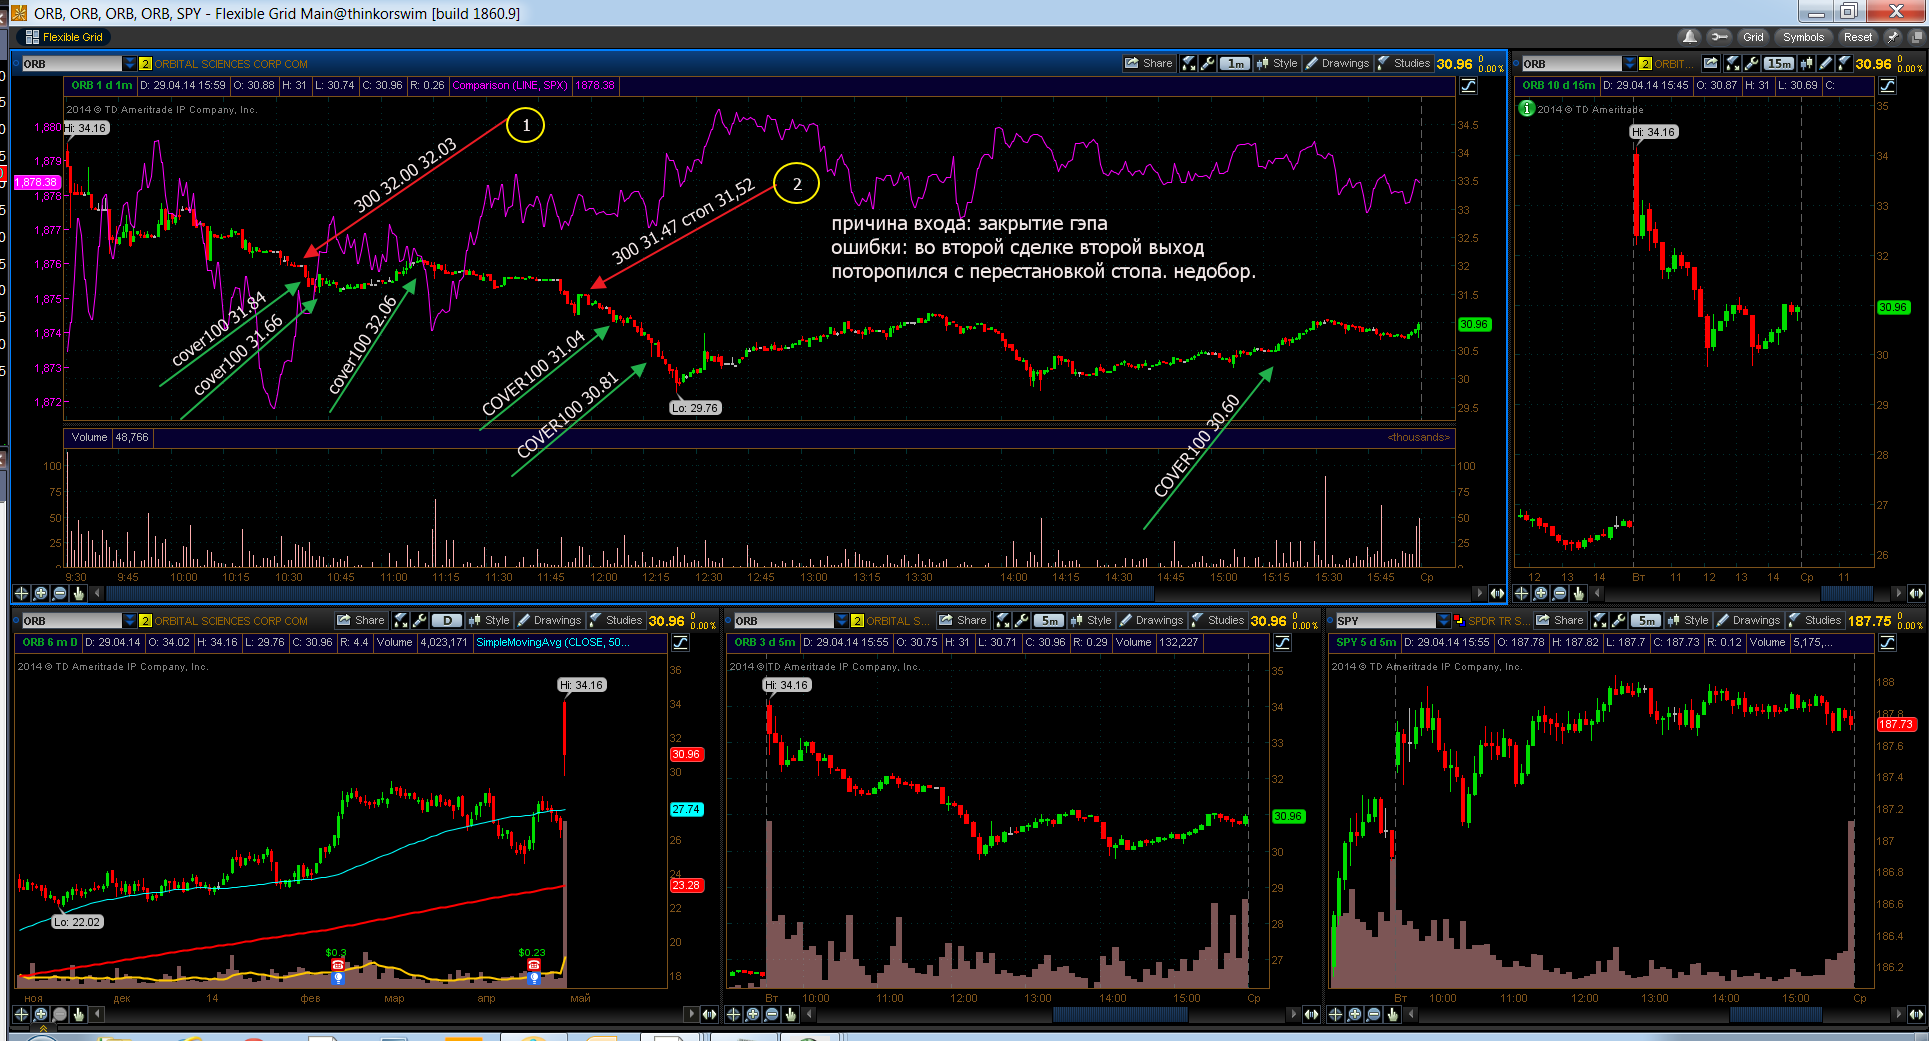
Task: Open symbol dropdown arrow in 1m ORB chart
Action: tap(129, 64)
